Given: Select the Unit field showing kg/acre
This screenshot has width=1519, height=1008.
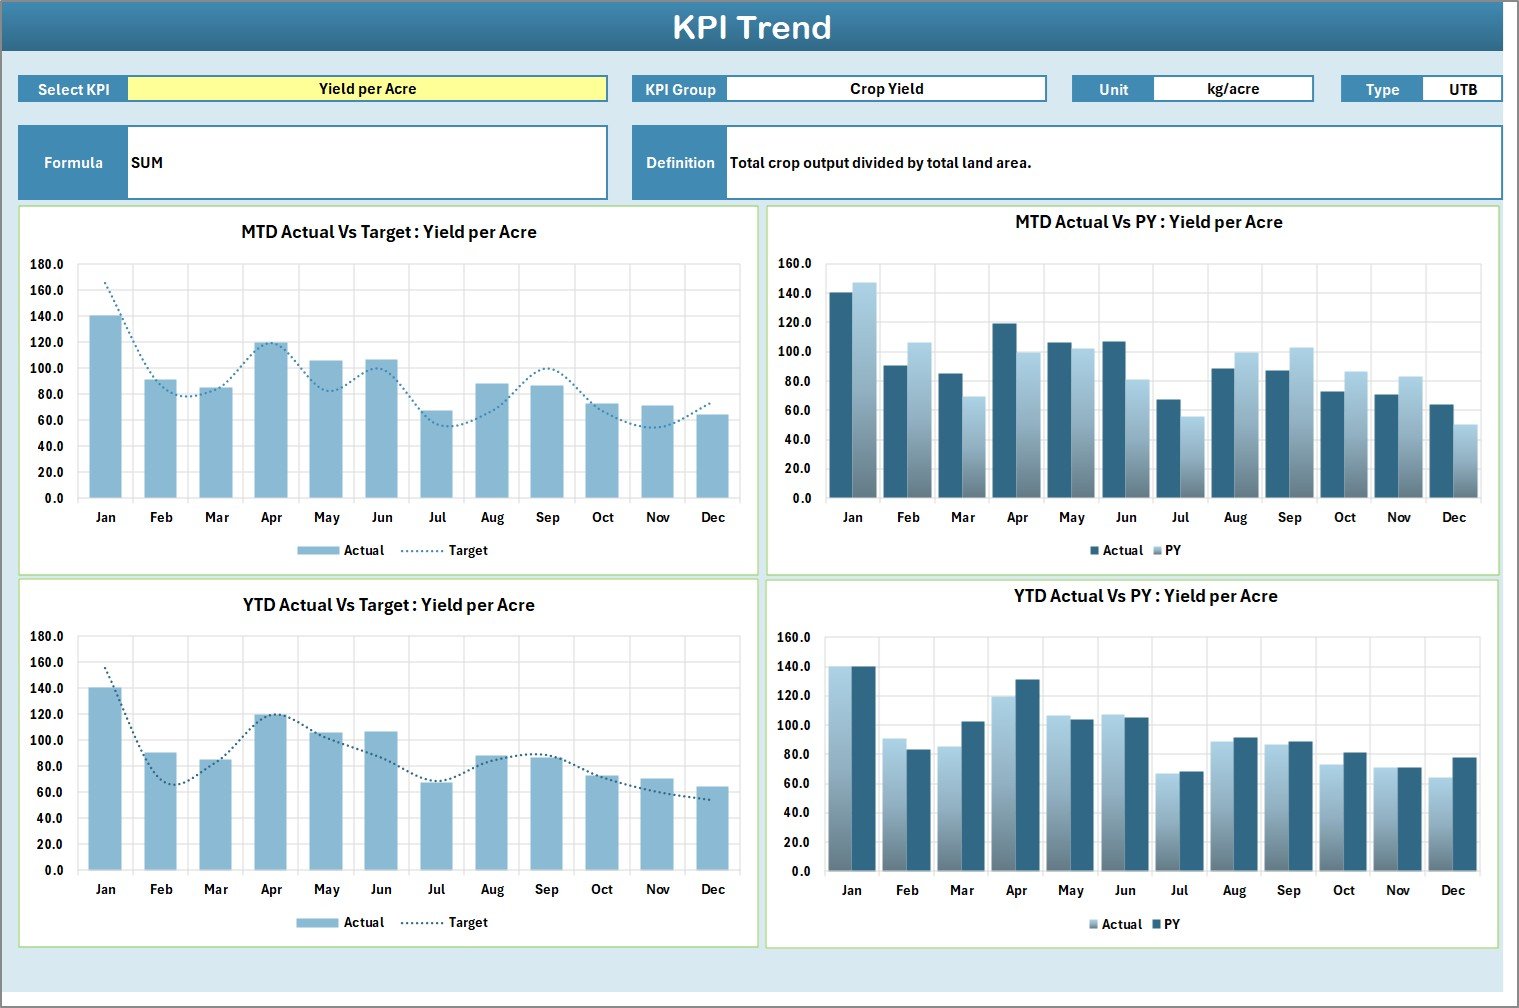Looking at the screenshot, I should point(1234,88).
